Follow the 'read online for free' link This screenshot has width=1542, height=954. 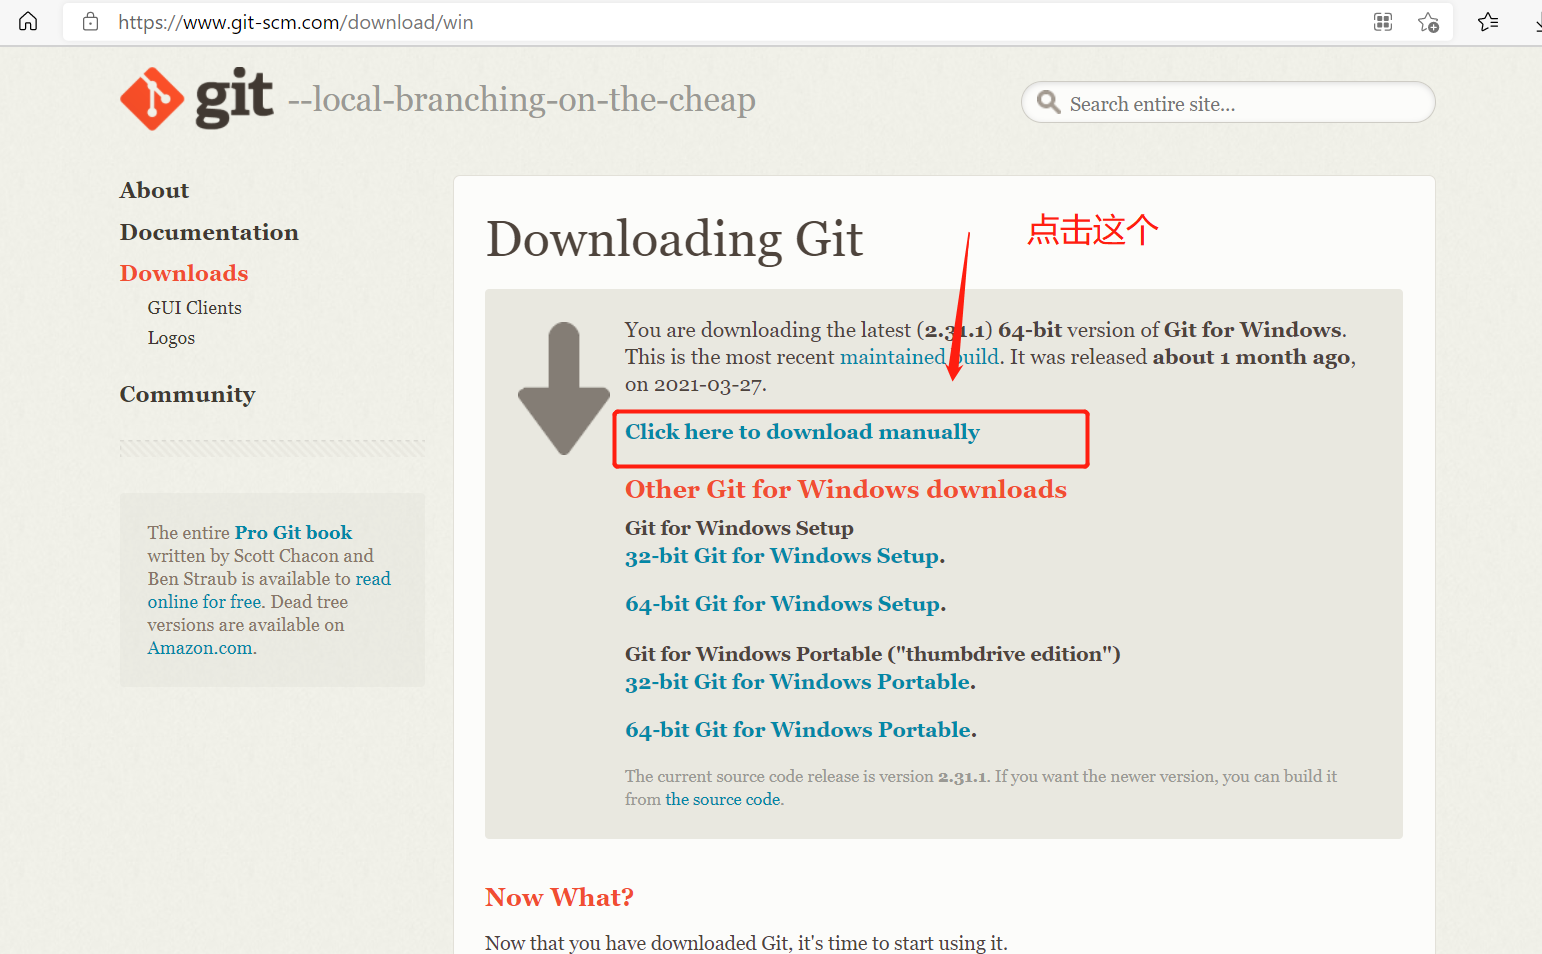[x=269, y=590]
